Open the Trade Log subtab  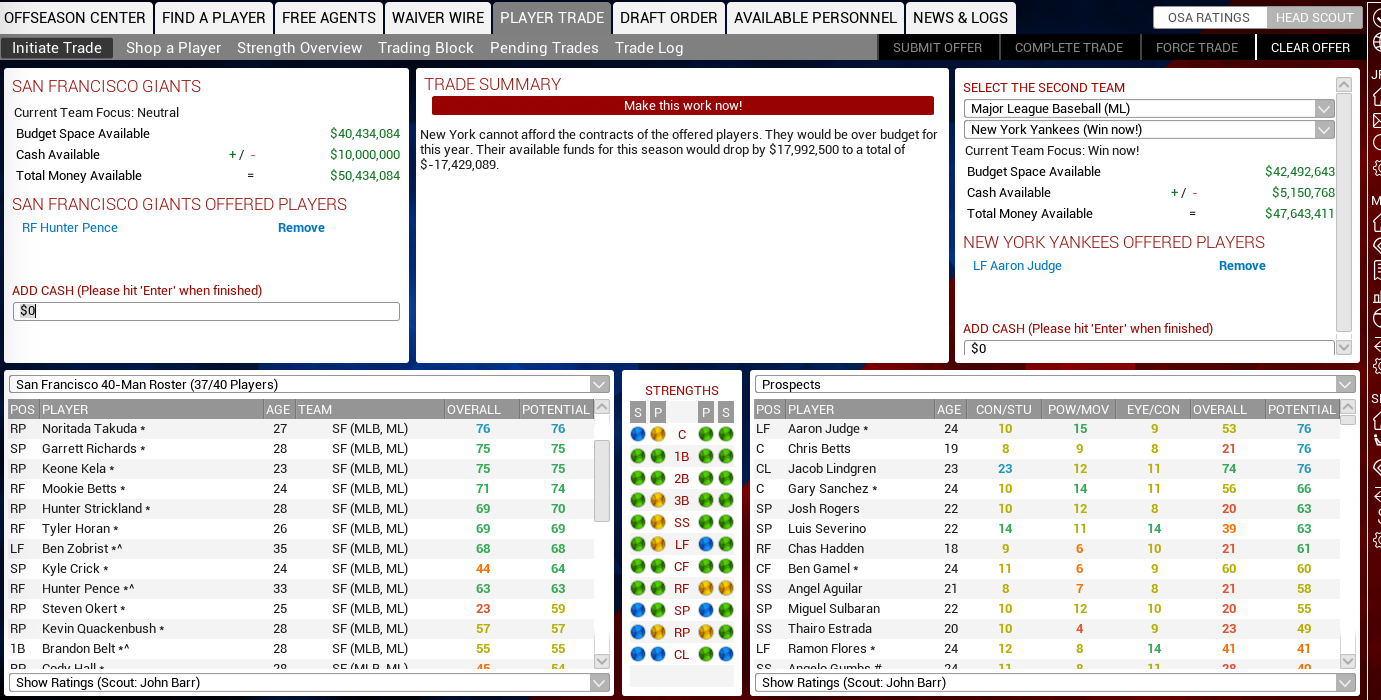[x=649, y=48]
